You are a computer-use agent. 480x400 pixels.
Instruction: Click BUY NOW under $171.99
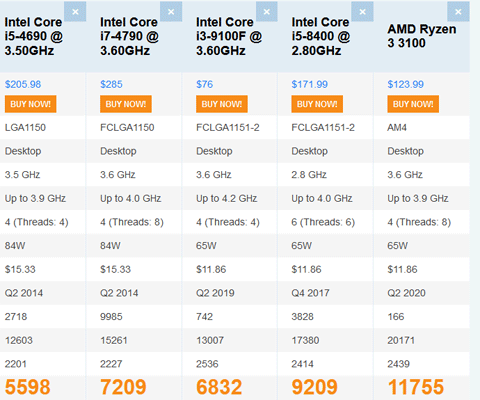(x=317, y=104)
